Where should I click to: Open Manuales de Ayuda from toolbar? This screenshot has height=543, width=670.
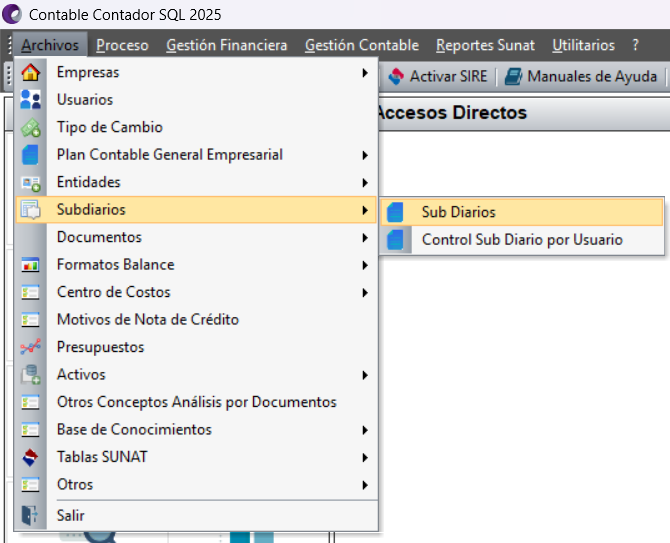(581, 77)
